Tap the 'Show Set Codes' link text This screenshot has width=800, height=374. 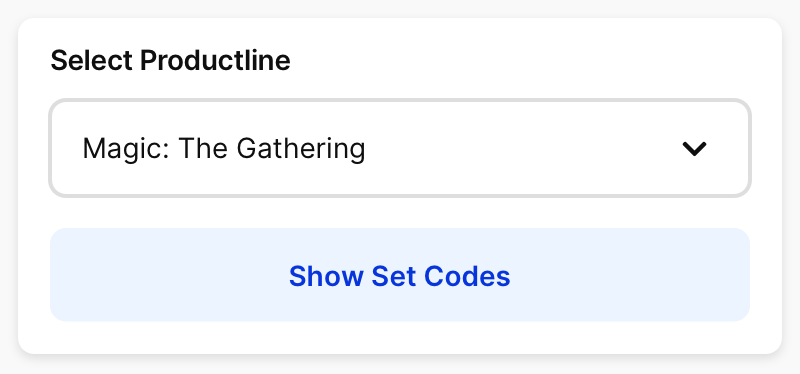[x=399, y=276]
